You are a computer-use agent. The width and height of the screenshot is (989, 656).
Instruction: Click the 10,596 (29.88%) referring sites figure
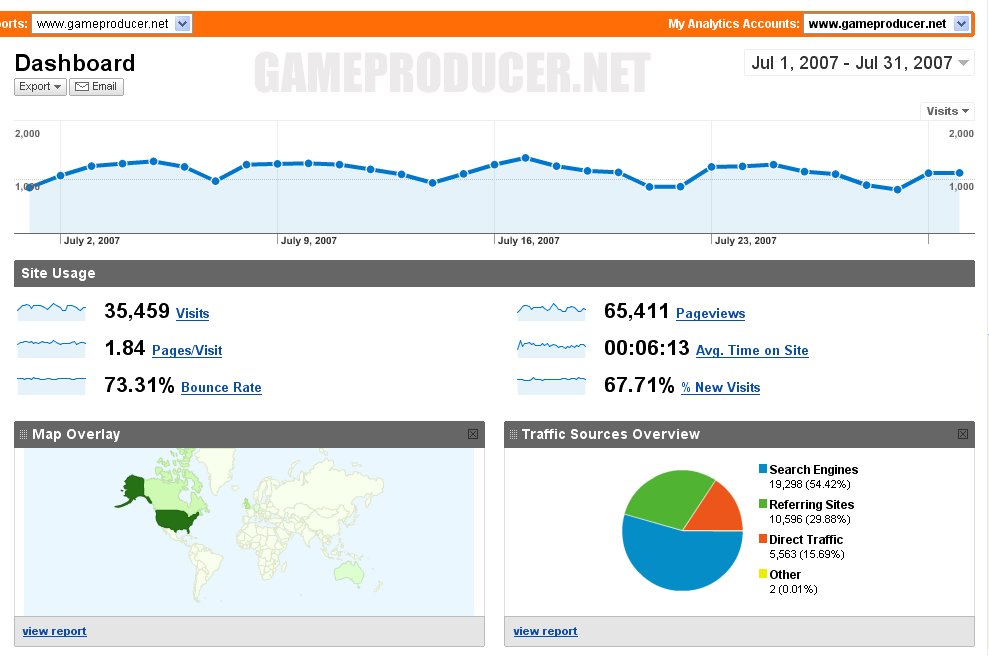click(x=809, y=519)
